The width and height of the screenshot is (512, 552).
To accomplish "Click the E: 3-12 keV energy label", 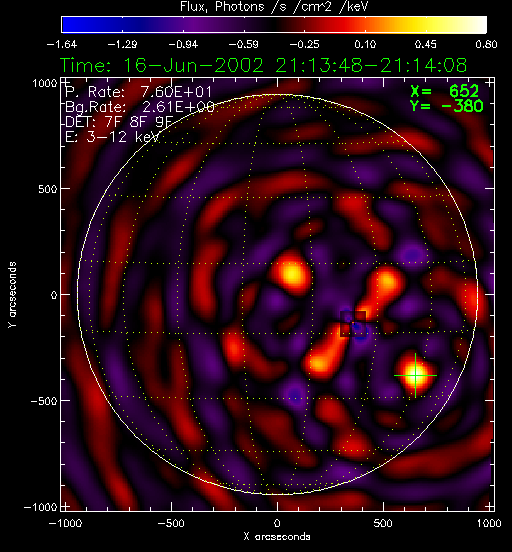I will tap(112, 137).
